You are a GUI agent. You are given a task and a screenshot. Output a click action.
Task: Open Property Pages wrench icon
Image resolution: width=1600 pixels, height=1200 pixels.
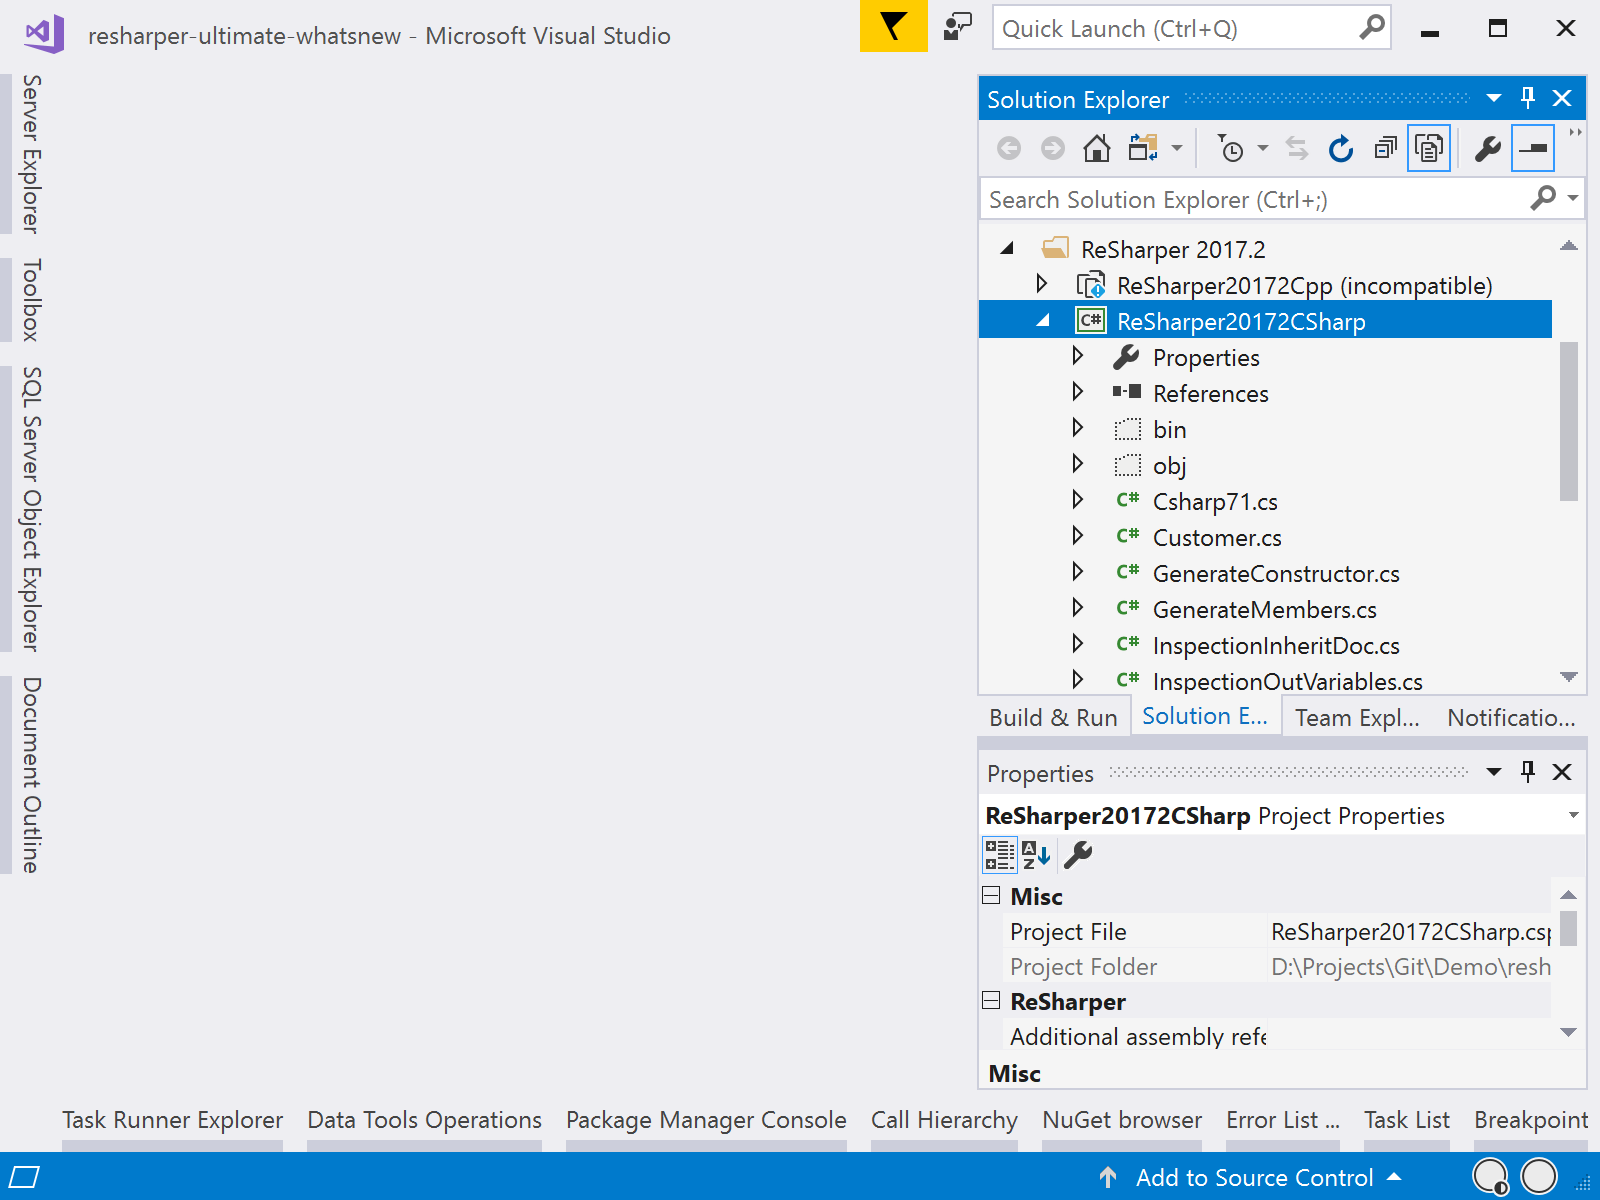pos(1078,855)
